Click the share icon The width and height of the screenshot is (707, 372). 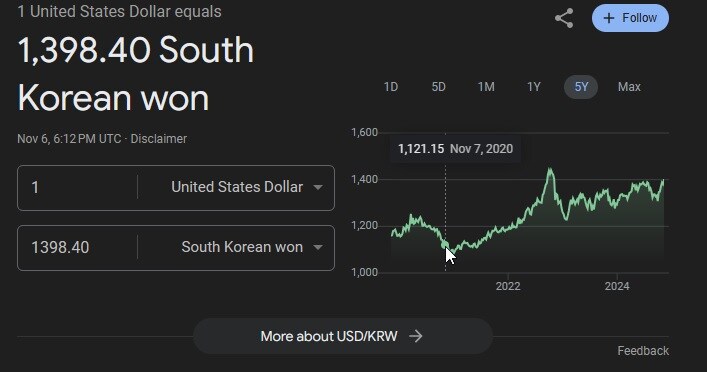click(x=564, y=18)
